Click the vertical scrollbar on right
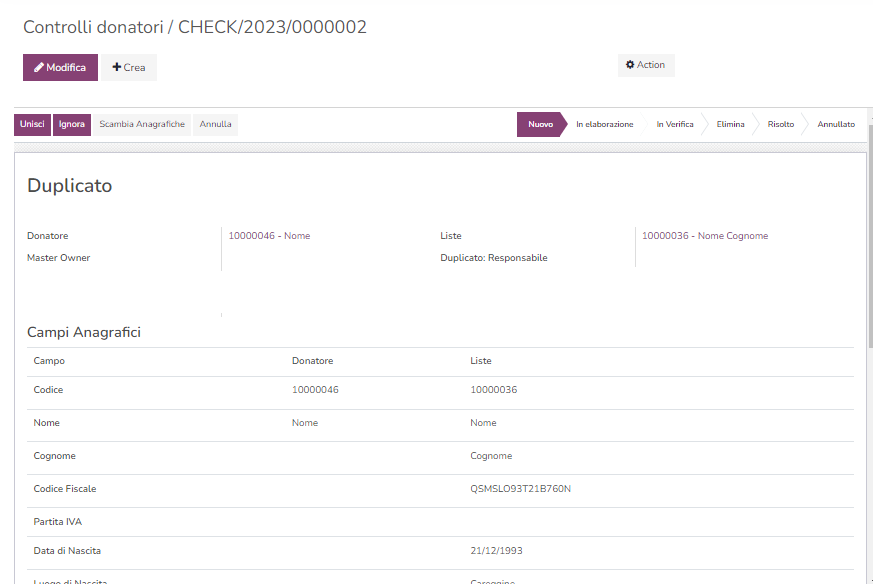The width and height of the screenshot is (873, 584). point(869,250)
